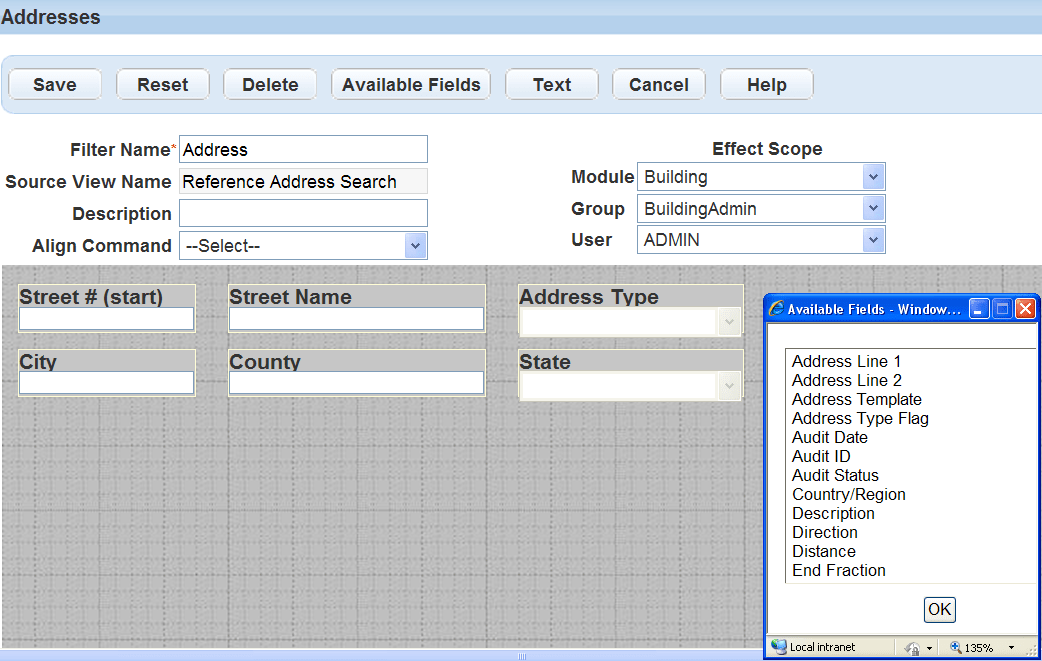
Task: Click the Internet Explorer icon in popup title bar
Action: 776,309
